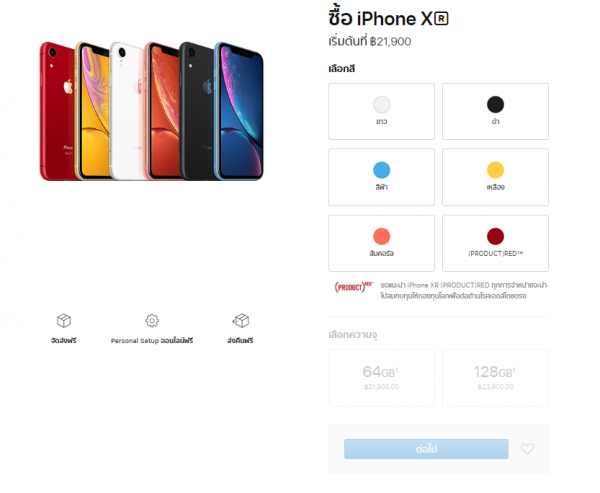Select 128GB capacity option
600x493 pixels.
pyautogui.click(x=496, y=377)
